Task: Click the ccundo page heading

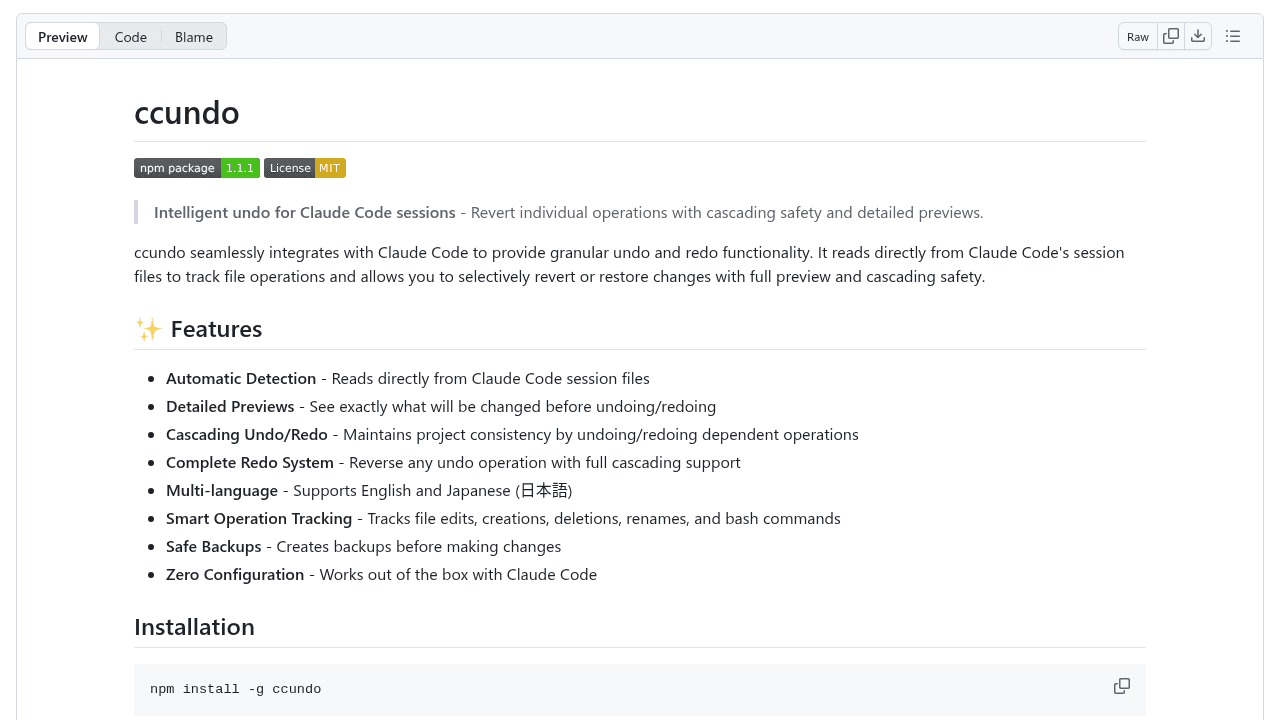Action: [187, 112]
